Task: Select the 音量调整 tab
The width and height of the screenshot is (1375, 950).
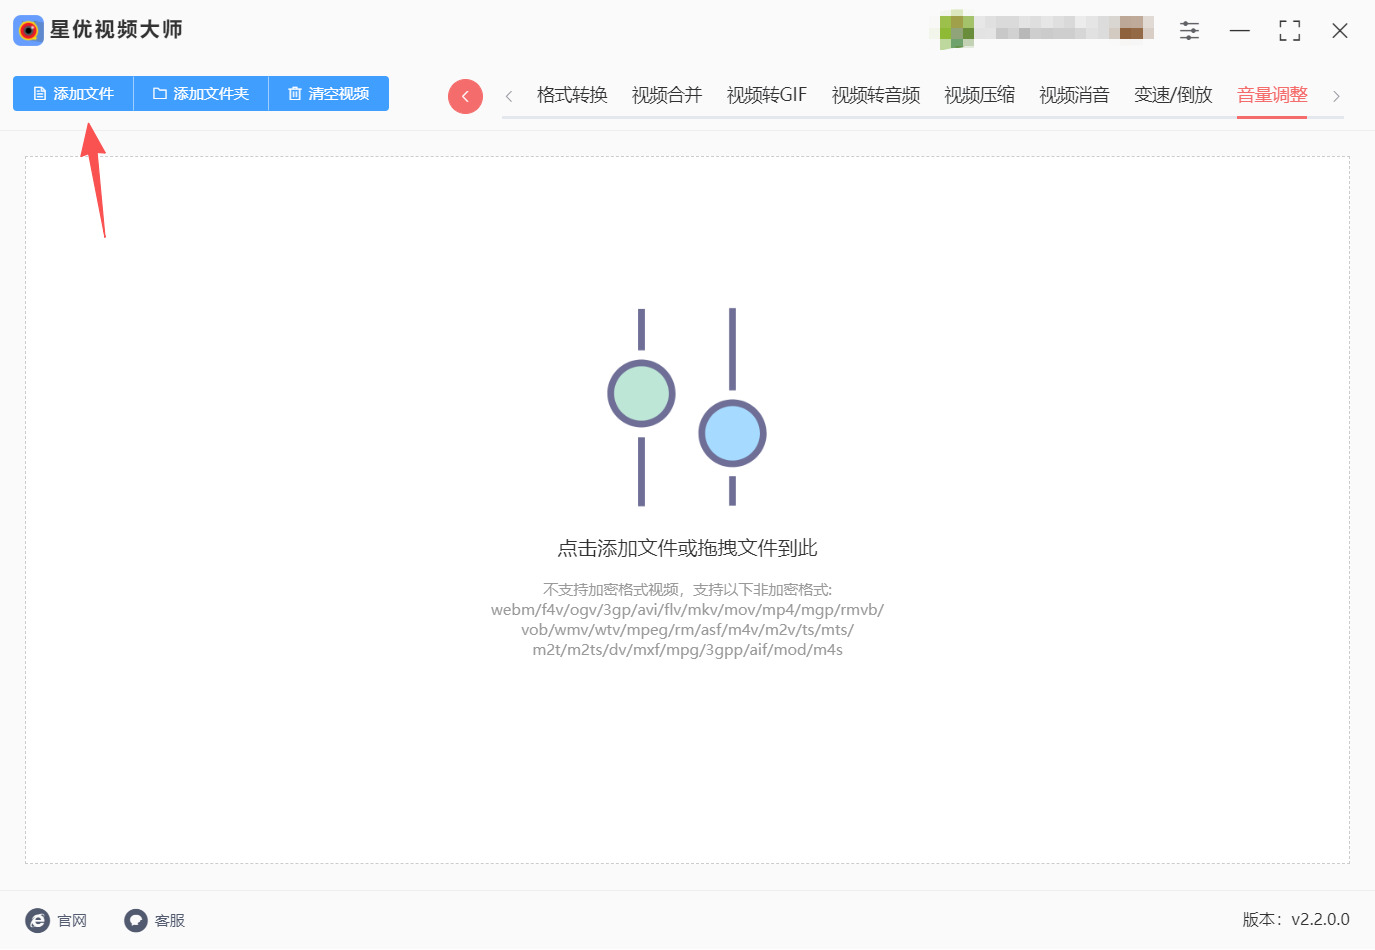Action: 1272,95
